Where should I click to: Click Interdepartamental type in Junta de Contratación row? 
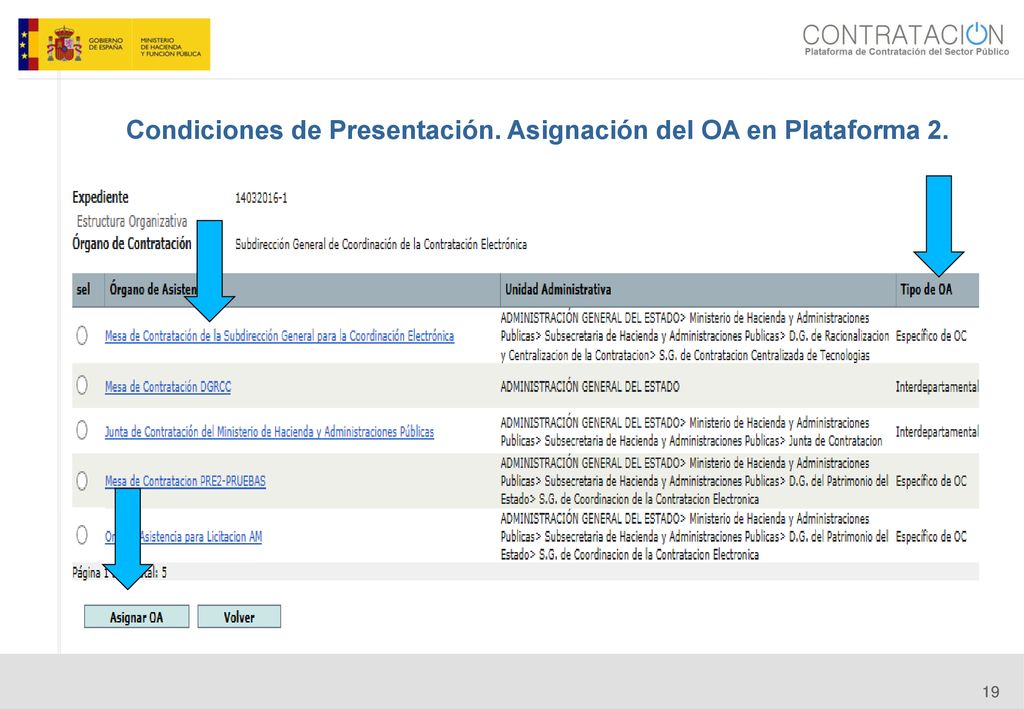click(x=937, y=432)
